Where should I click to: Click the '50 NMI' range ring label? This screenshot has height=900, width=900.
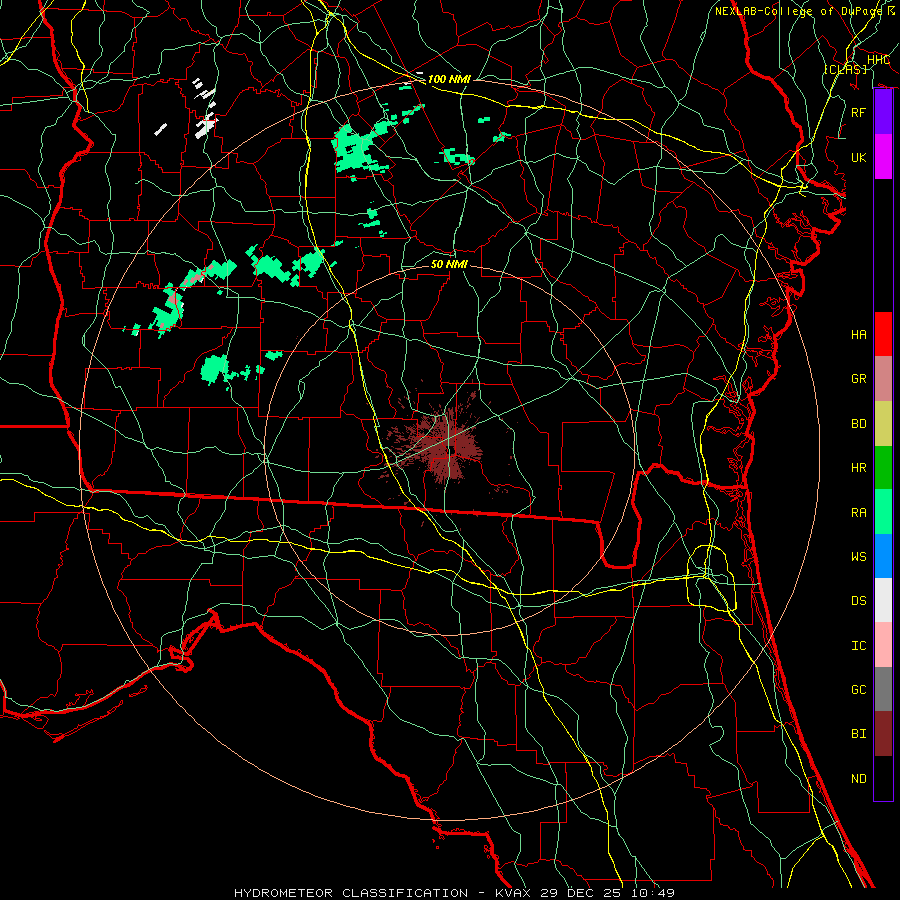(449, 264)
